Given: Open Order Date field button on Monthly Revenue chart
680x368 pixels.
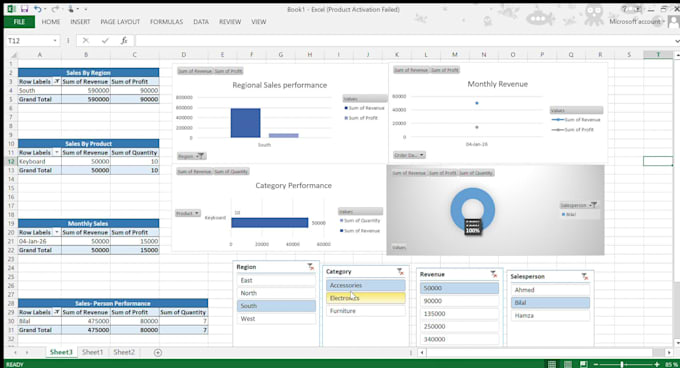Looking at the screenshot, I should 409,155.
